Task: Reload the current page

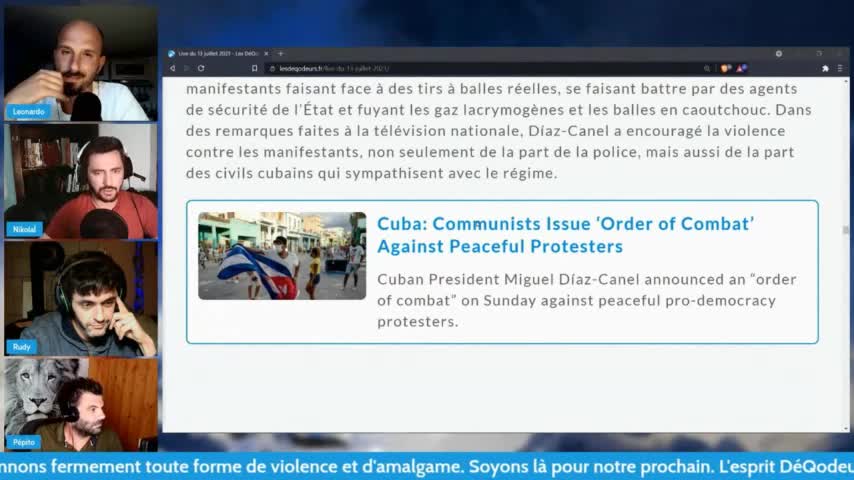Action: [x=201, y=69]
